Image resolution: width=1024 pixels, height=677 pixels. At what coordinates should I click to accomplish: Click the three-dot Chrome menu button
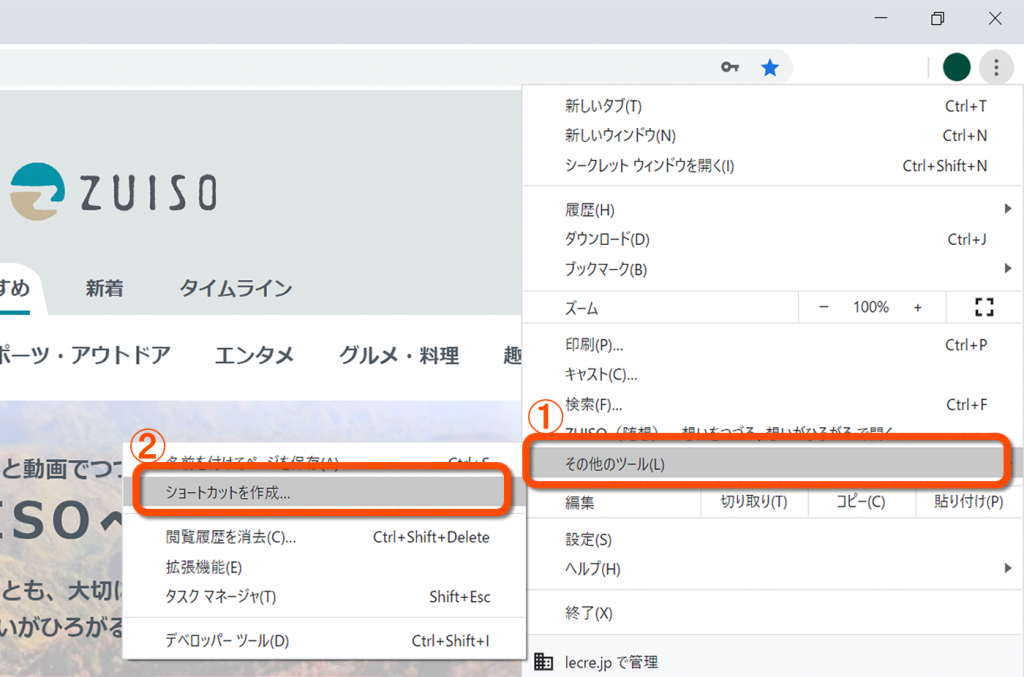[996, 68]
